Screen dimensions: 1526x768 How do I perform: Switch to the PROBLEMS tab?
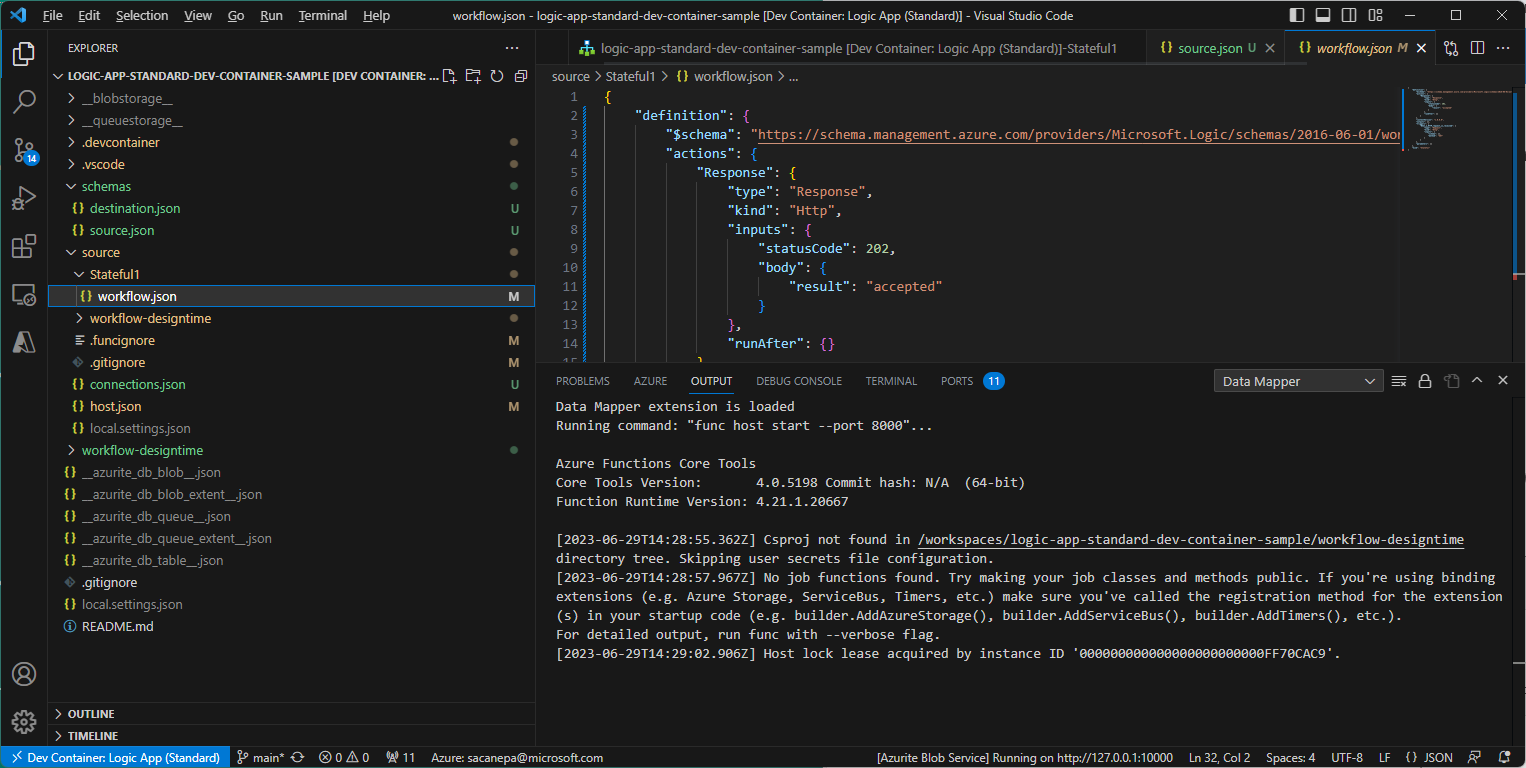(x=582, y=381)
